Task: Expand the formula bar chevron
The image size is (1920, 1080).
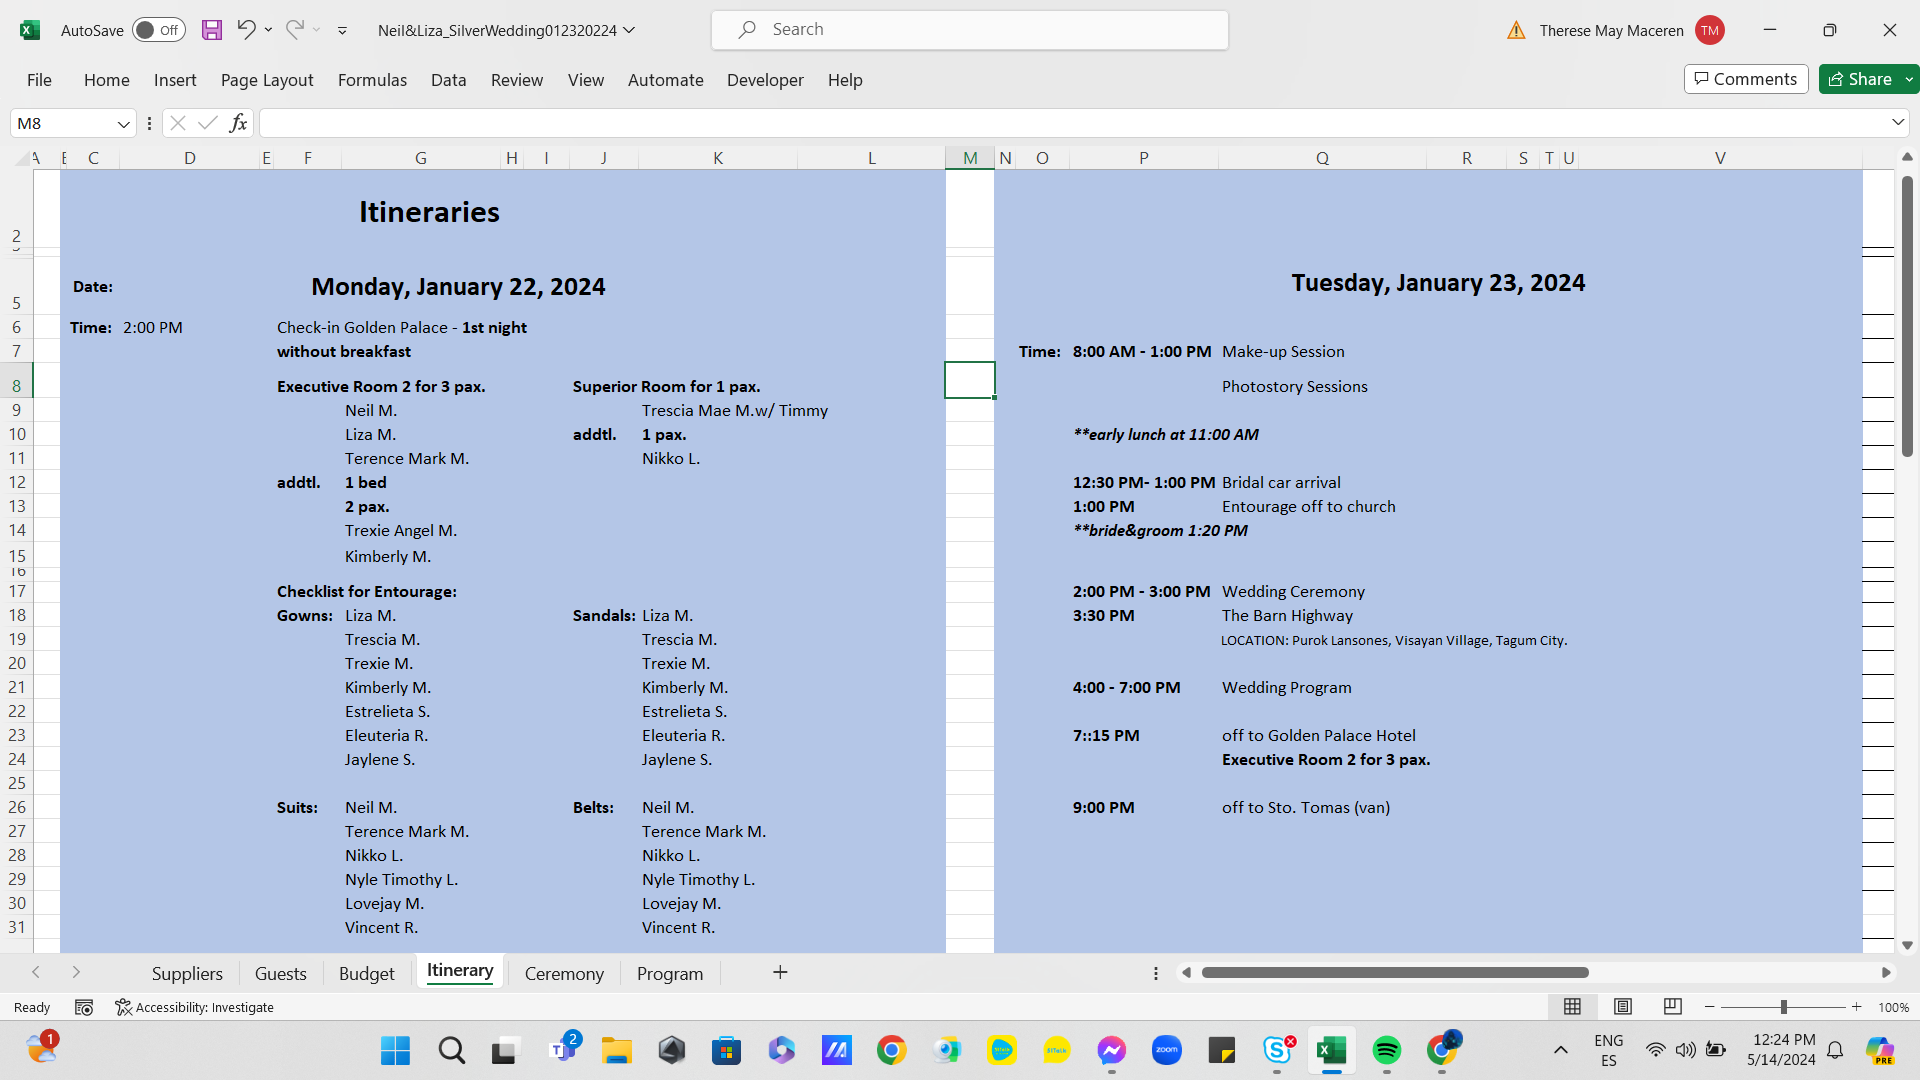Action: tap(1897, 122)
